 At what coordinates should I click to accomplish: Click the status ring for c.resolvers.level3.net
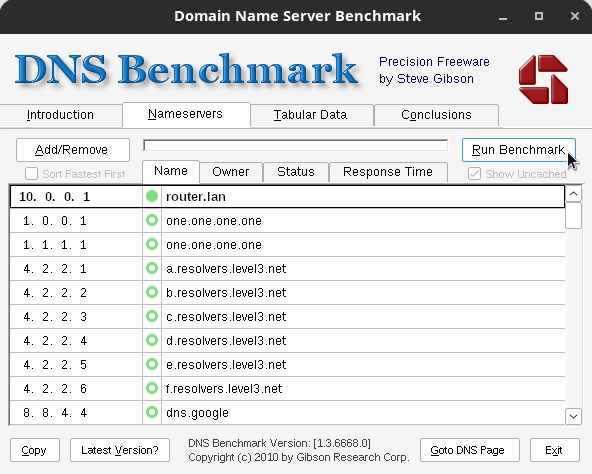[x=152, y=316]
